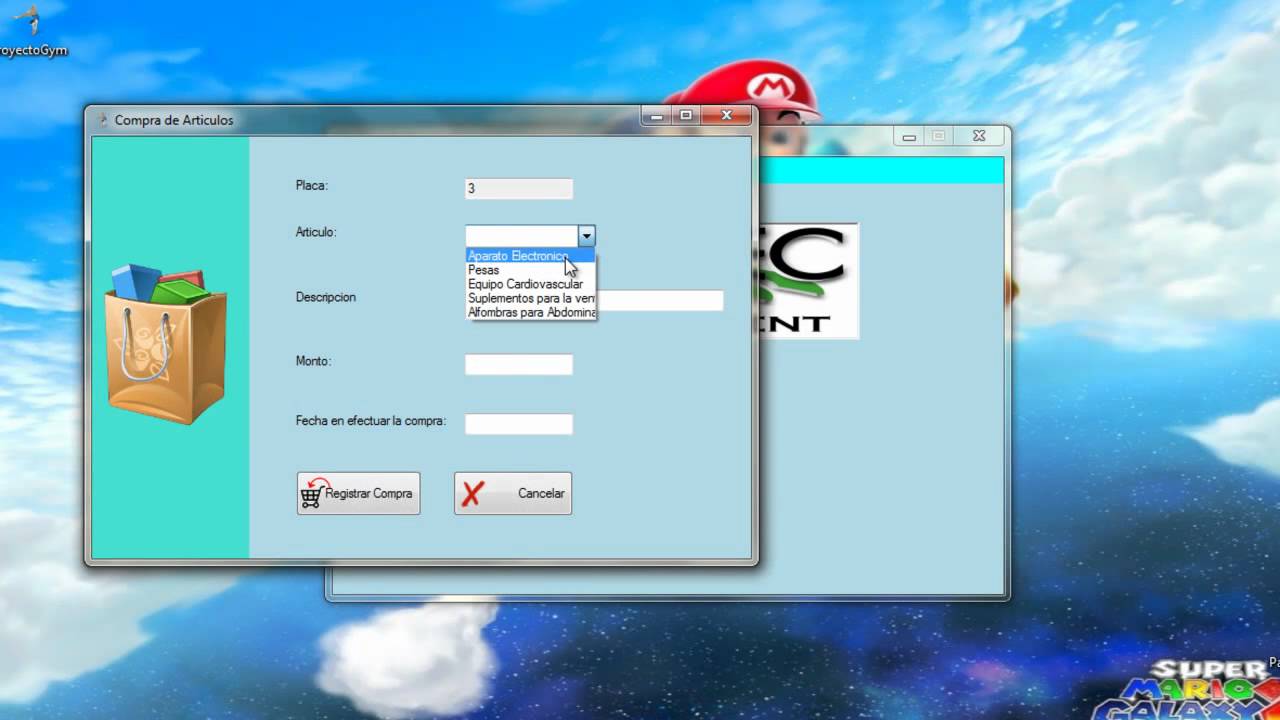Click the Compra de Articulos title text

coord(174,120)
